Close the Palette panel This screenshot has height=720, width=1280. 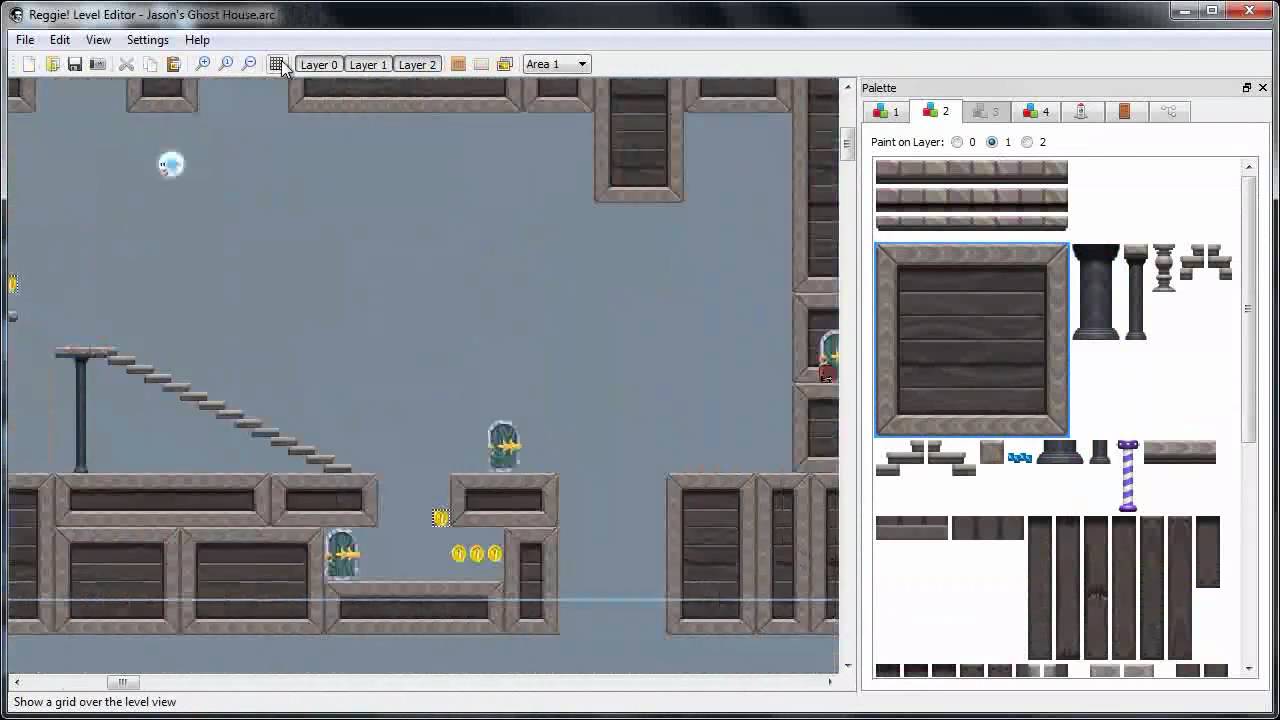pos(1263,88)
